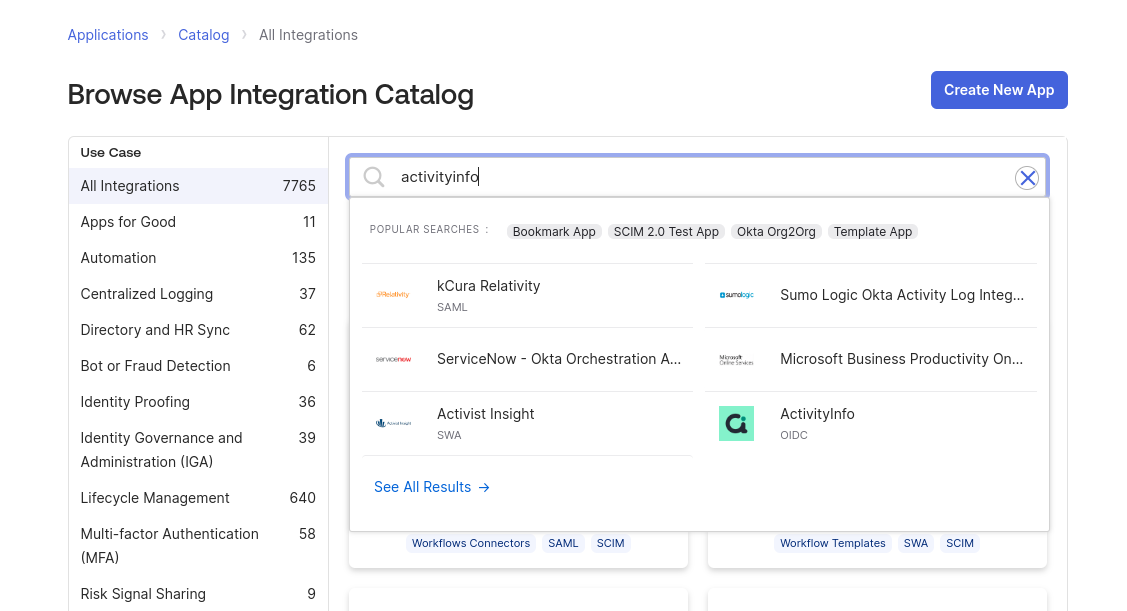Filter by Directory and HR Sync
The width and height of the screenshot is (1127, 611).
pyautogui.click(x=198, y=330)
